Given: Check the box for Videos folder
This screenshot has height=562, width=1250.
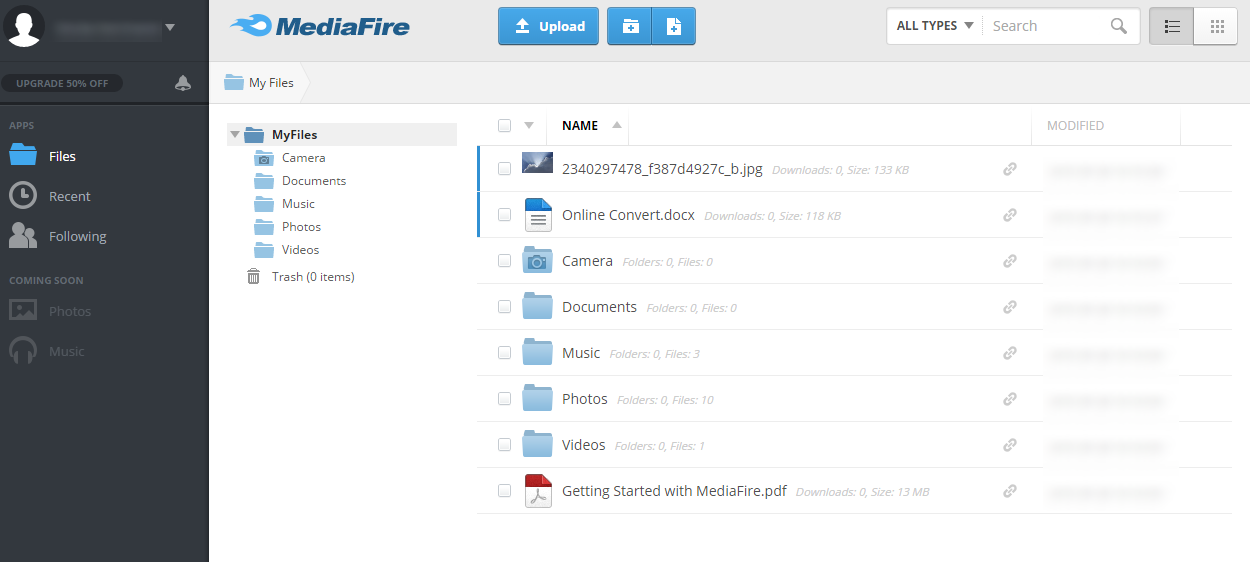Looking at the screenshot, I should (505, 445).
